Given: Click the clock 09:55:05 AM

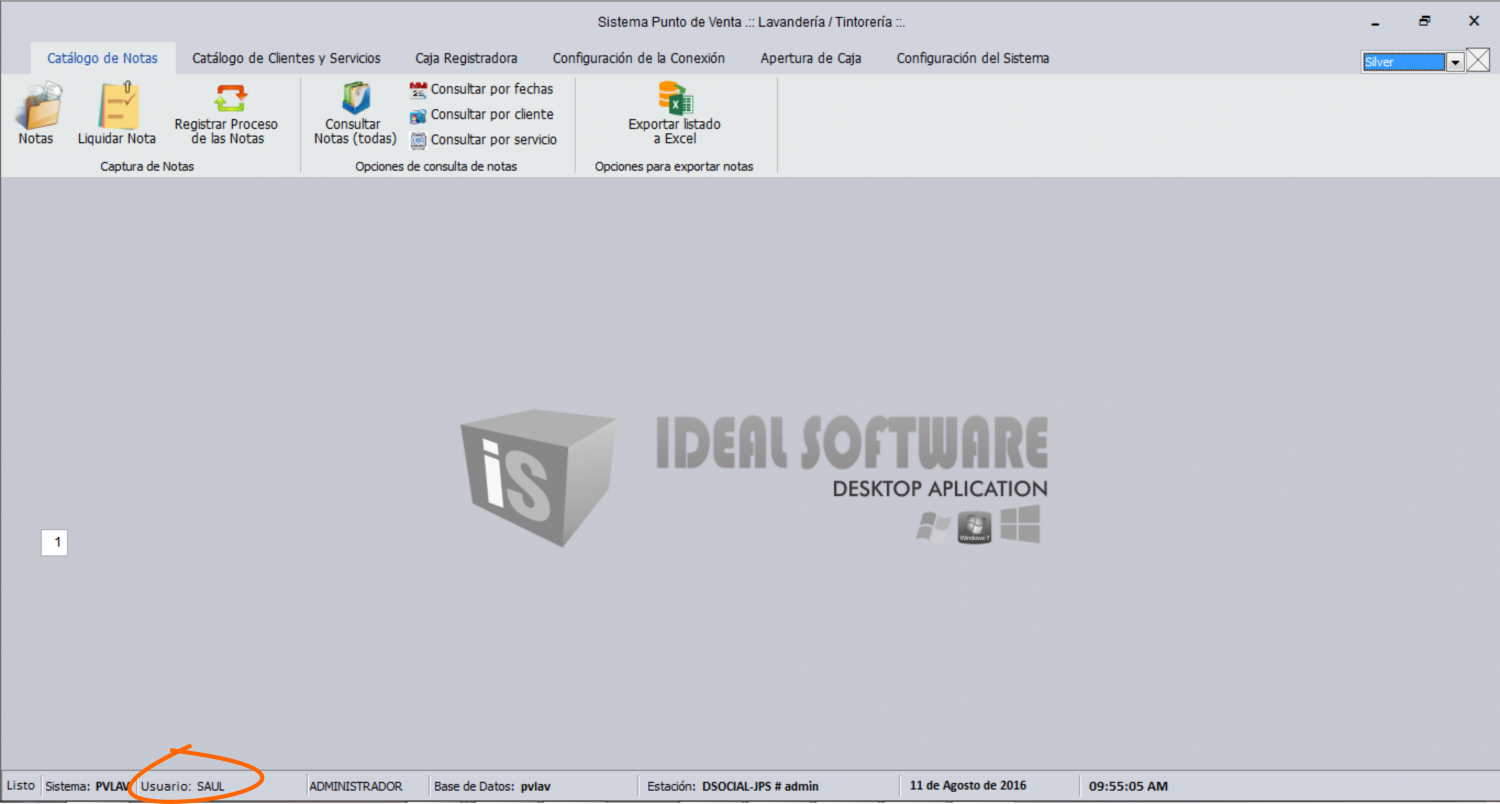Looking at the screenshot, I should 1128,786.
